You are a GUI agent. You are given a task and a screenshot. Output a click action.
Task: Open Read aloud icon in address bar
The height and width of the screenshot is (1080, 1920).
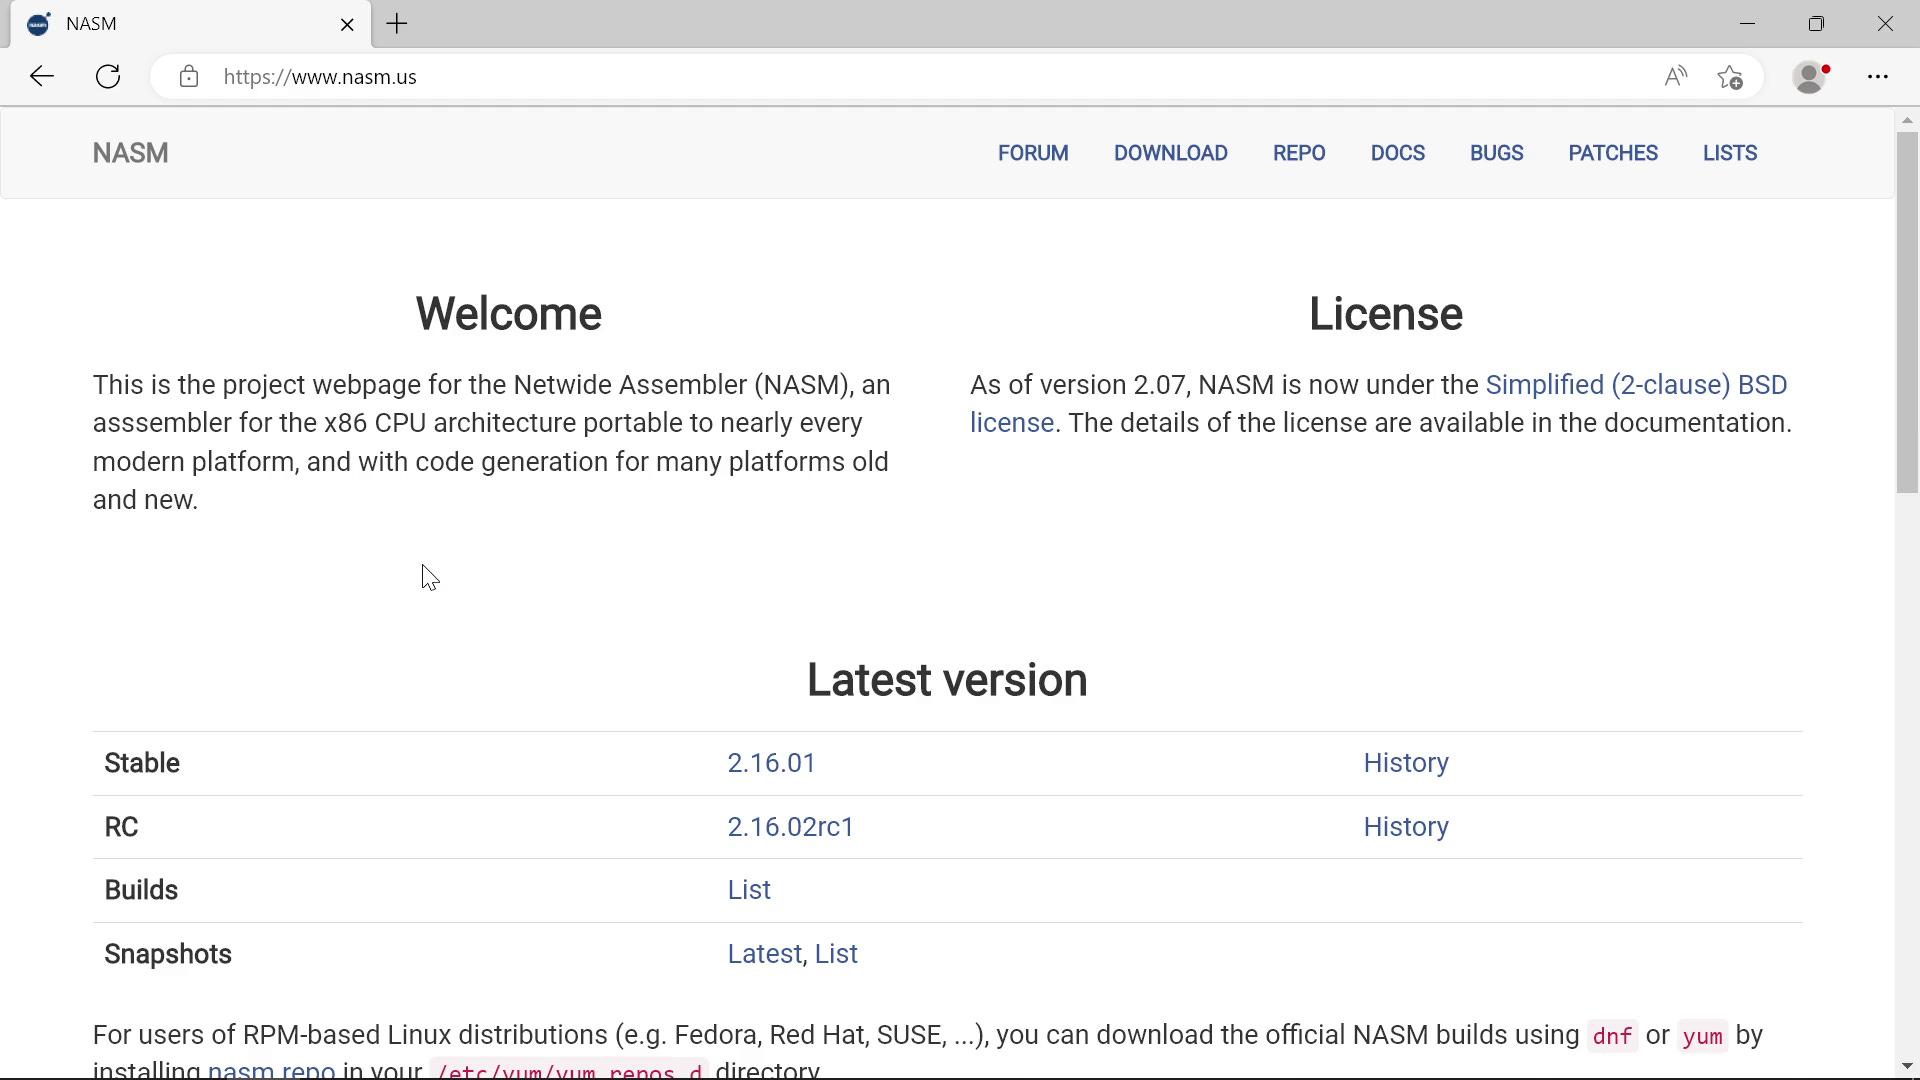coord(1675,77)
